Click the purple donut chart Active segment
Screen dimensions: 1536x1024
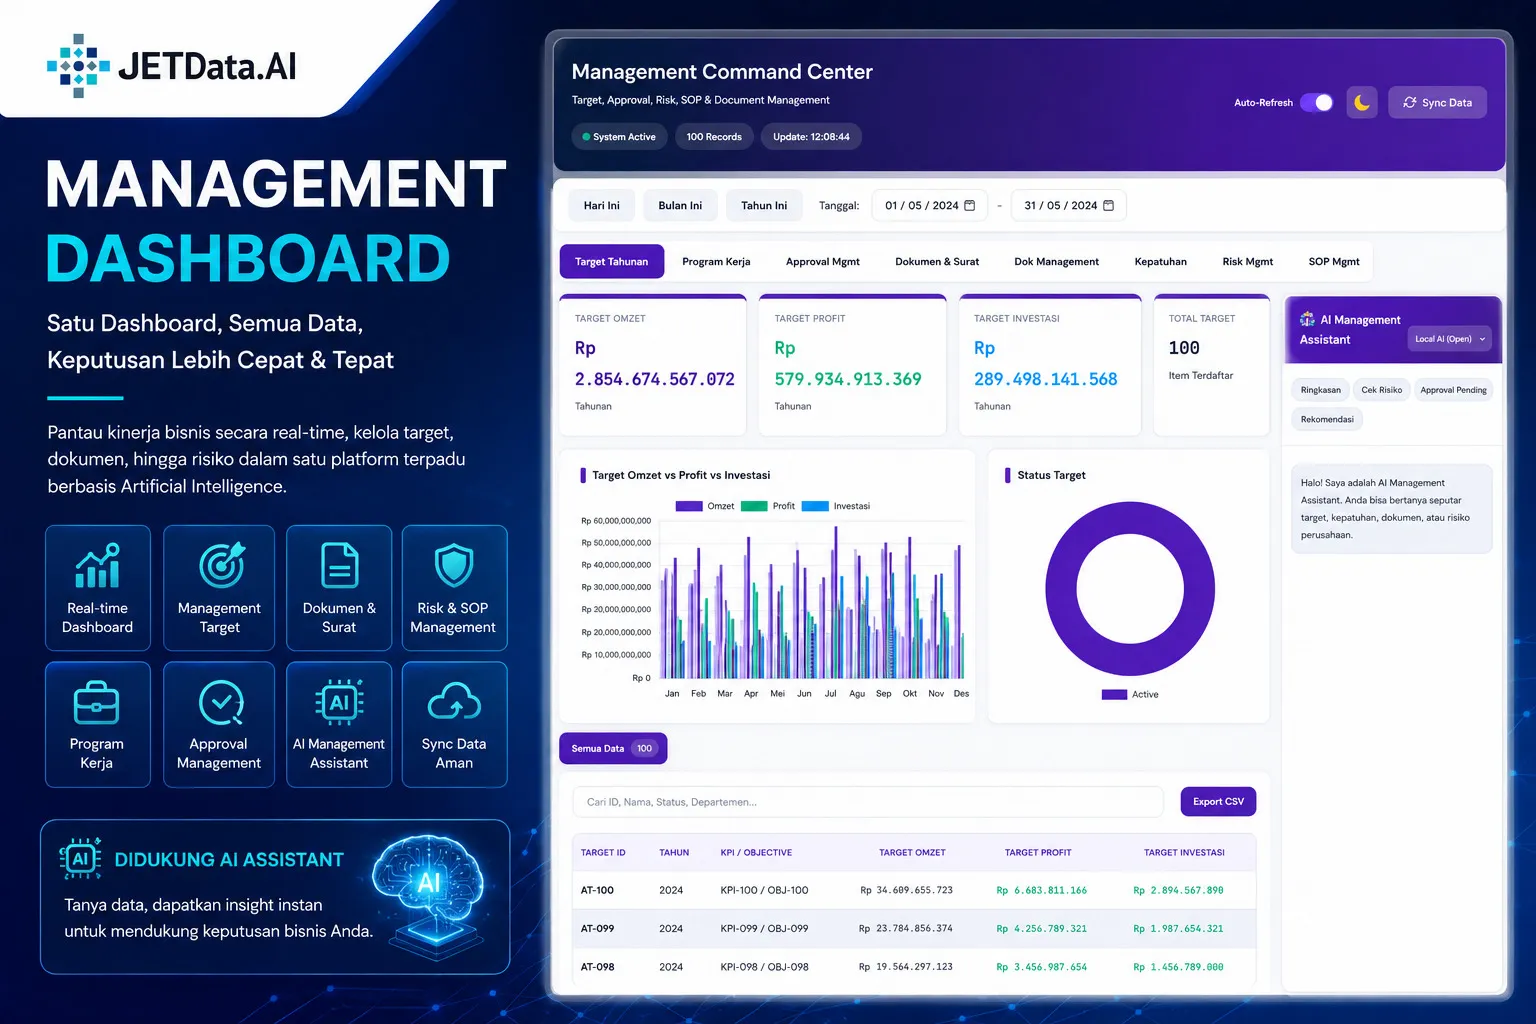[x=1060, y=590]
